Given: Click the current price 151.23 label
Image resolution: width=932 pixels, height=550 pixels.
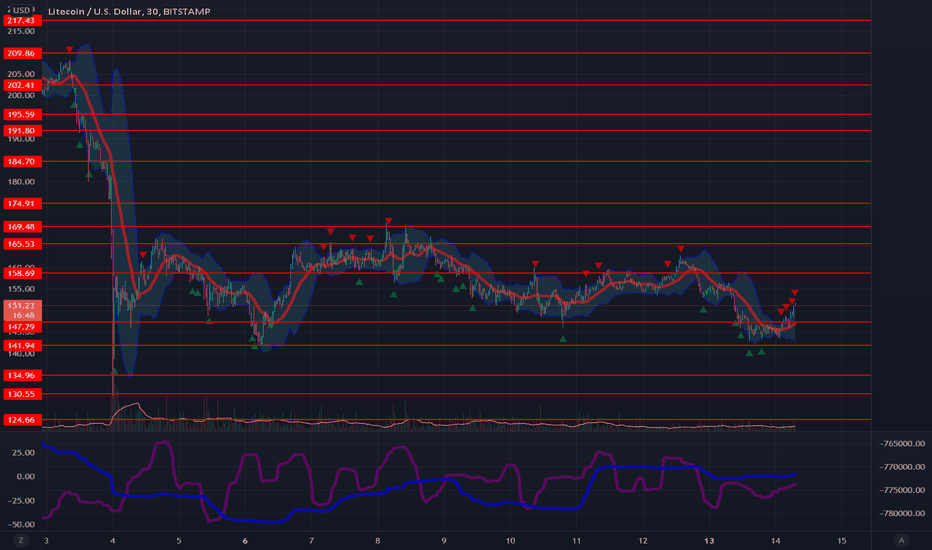Looking at the screenshot, I should pos(22,310).
